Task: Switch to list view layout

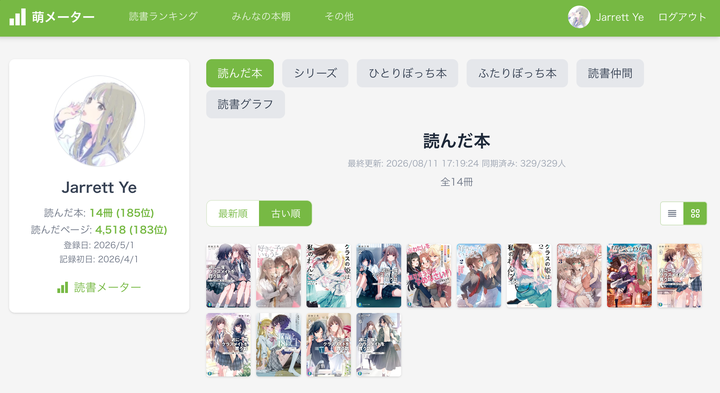Action: tap(672, 213)
